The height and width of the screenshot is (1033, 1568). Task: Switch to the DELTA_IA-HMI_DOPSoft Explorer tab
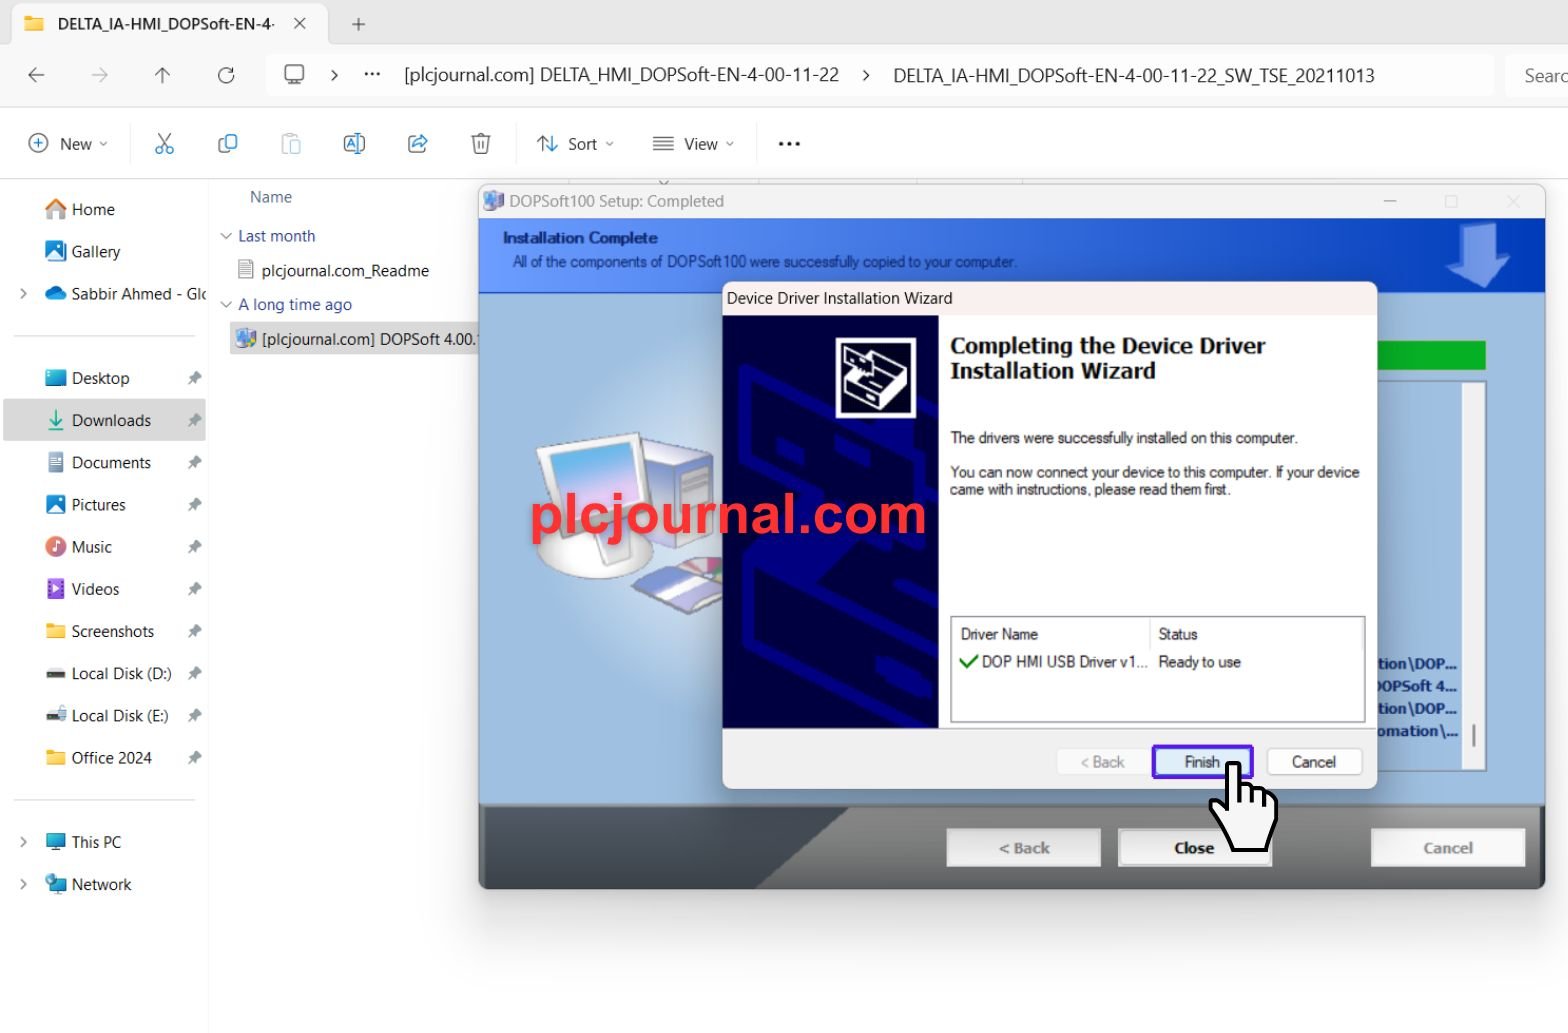pyautogui.click(x=164, y=23)
